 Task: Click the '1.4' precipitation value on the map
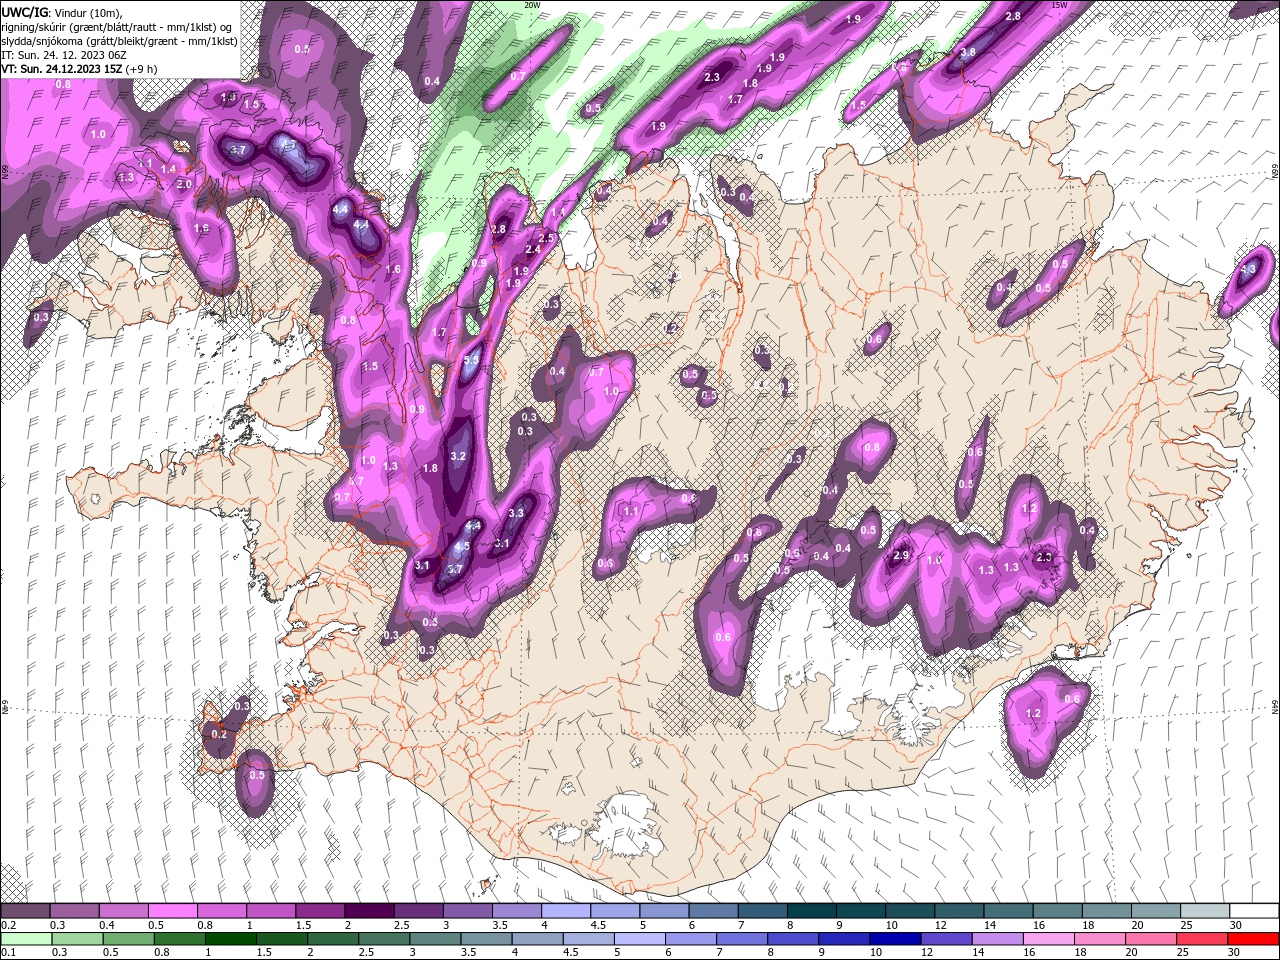click(168, 170)
